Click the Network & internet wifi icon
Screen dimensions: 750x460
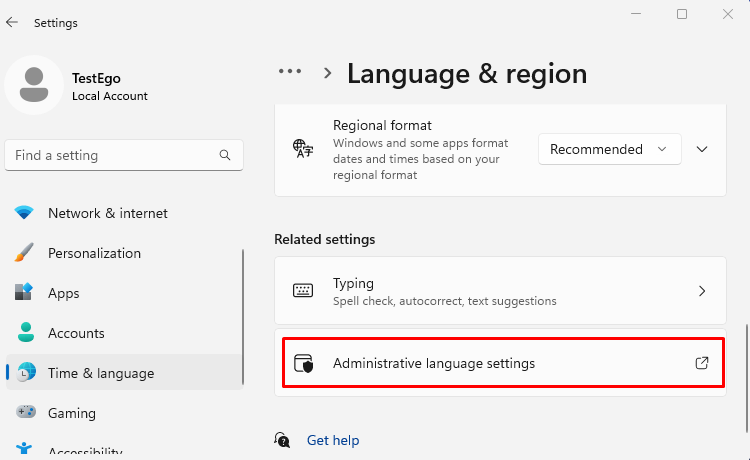click(x=24, y=212)
